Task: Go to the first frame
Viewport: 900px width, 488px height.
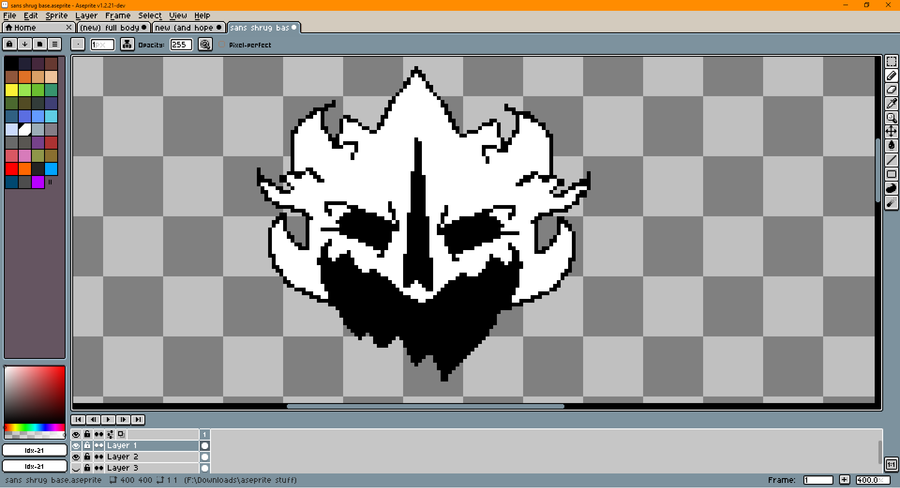Action: pyautogui.click(x=78, y=420)
